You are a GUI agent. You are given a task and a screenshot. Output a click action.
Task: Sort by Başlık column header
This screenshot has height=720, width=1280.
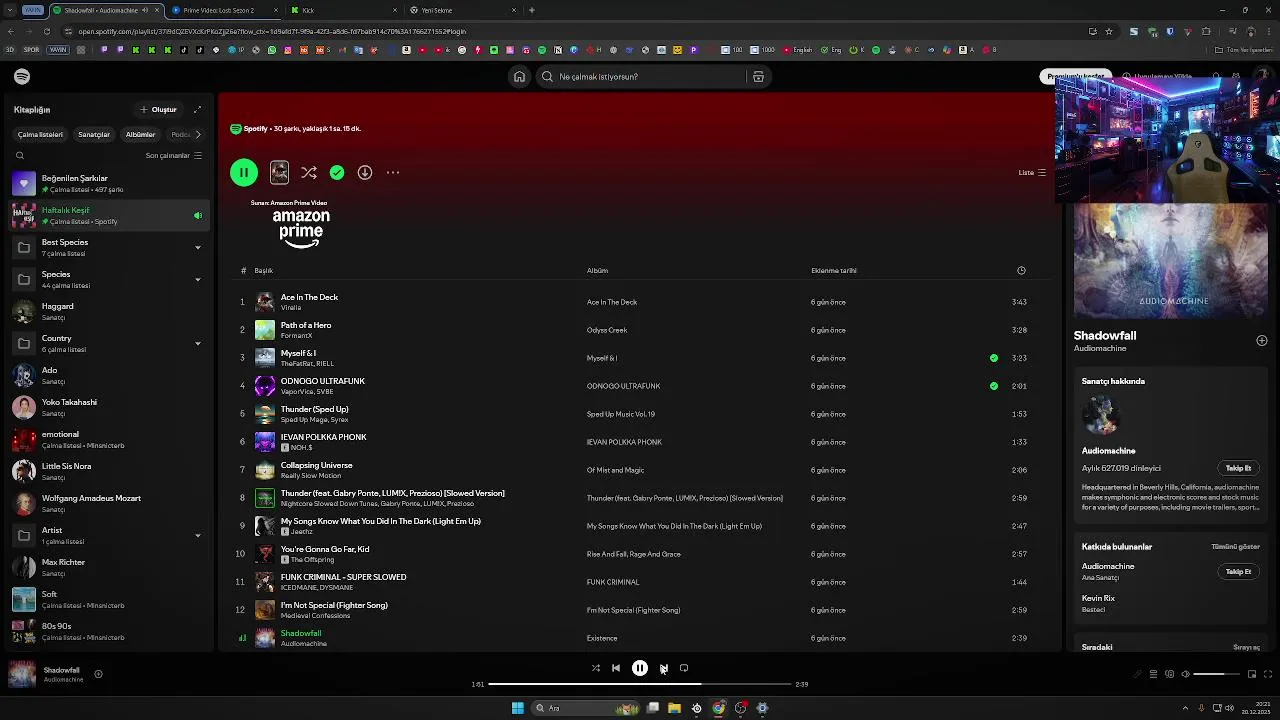point(263,270)
